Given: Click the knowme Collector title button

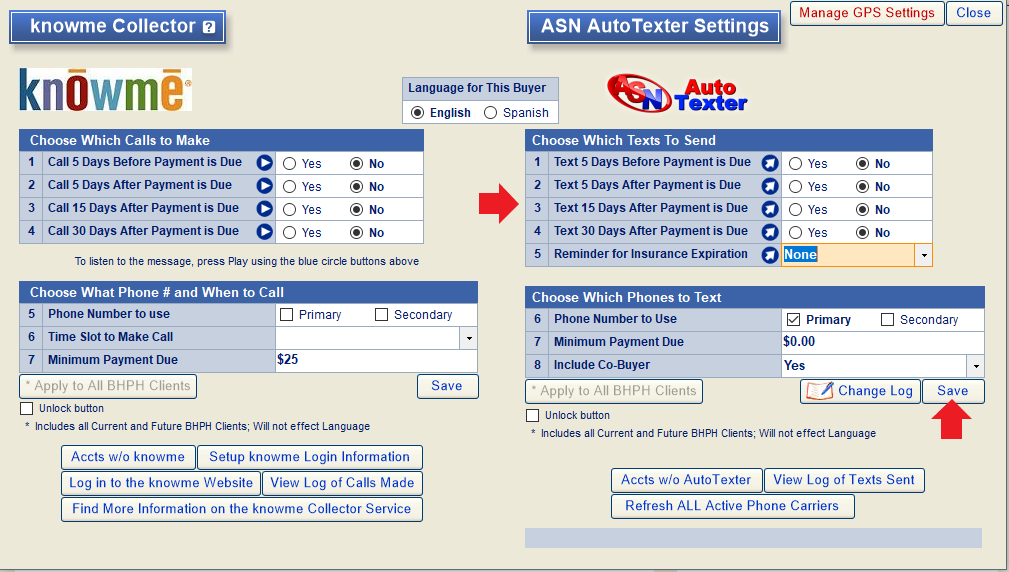Looking at the screenshot, I should tap(117, 27).
